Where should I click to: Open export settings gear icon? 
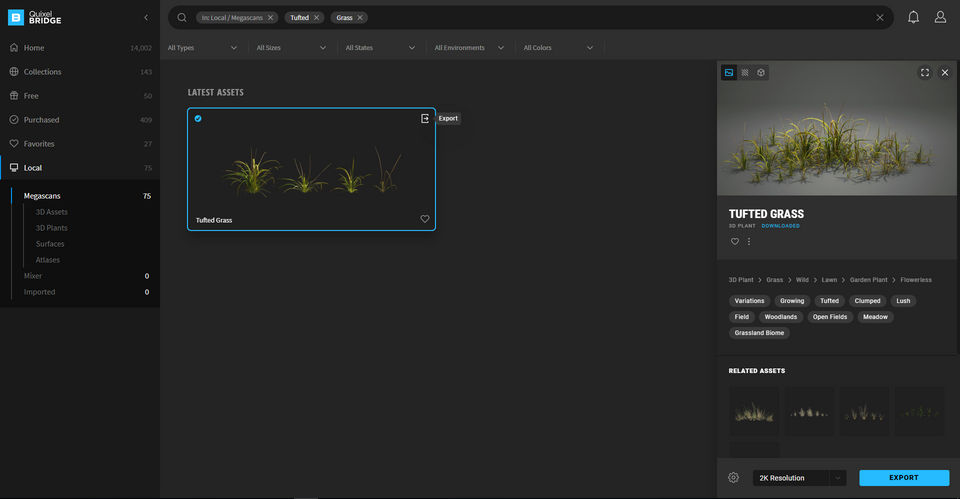[x=733, y=478]
